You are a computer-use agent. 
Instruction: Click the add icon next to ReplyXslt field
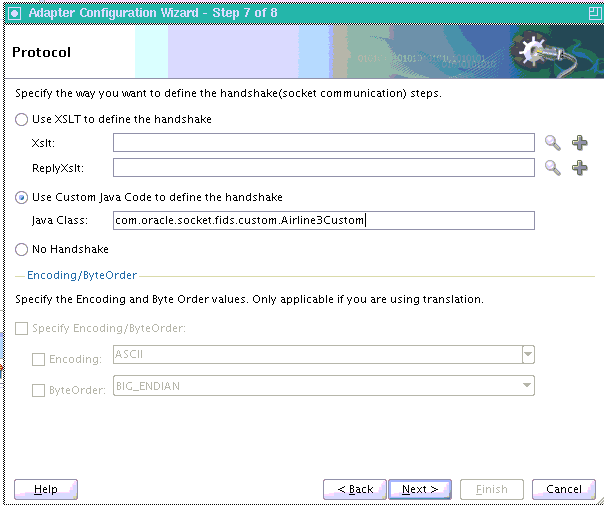tap(580, 168)
